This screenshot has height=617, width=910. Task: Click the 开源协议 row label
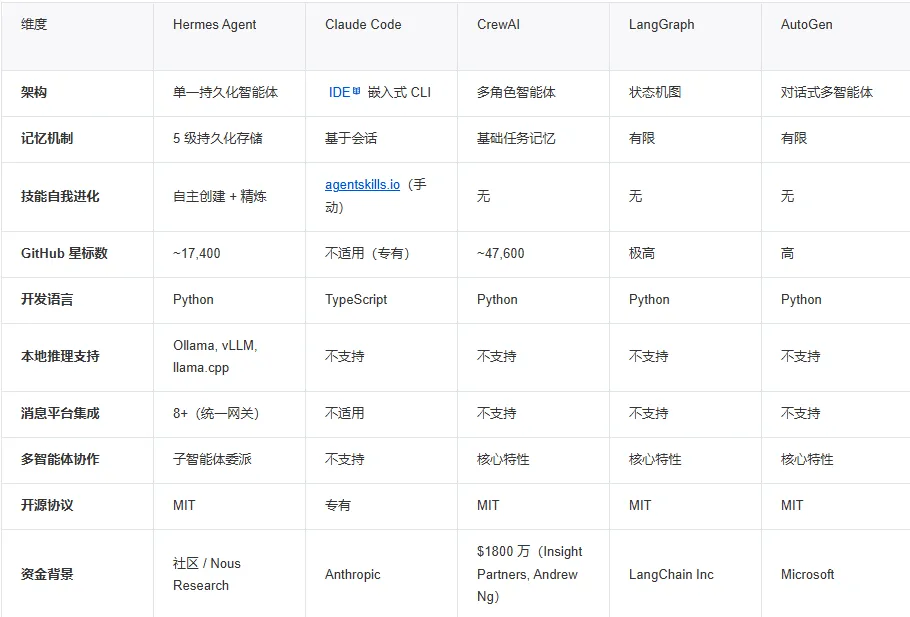pos(47,505)
